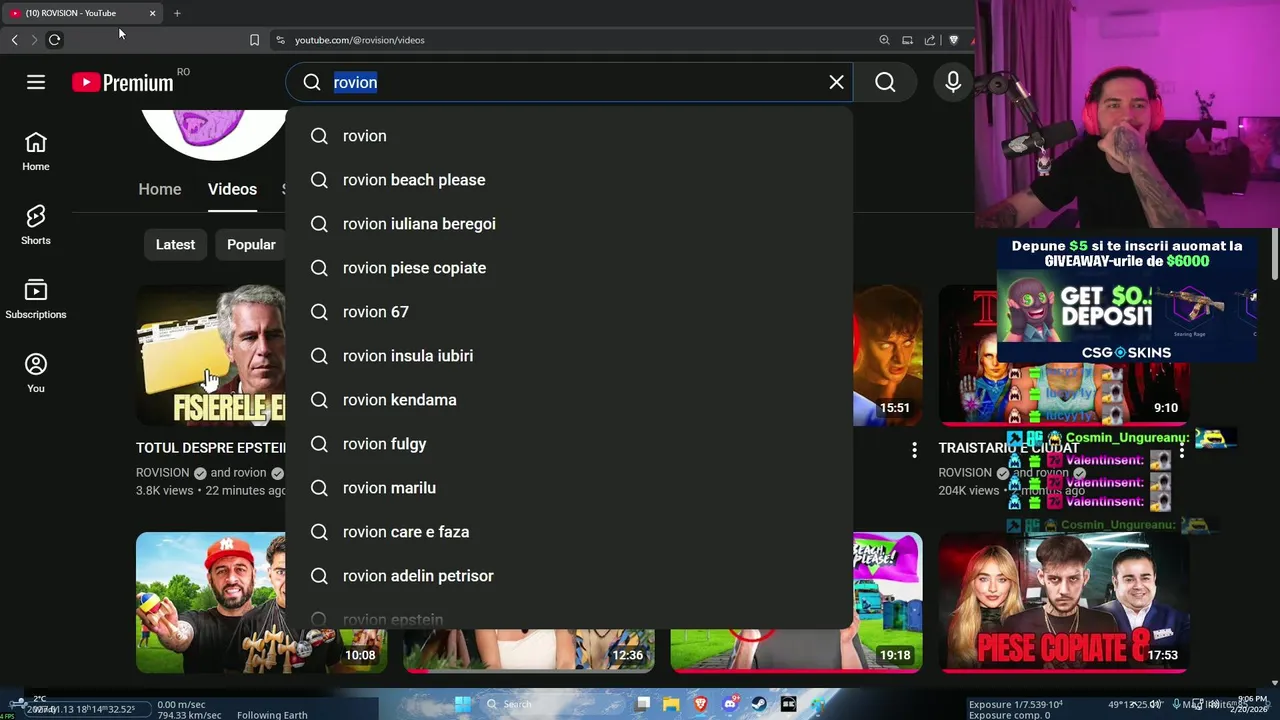This screenshot has height=720, width=1280.
Task: Open the 'TOTUL DESPRE EPSTEIN' video title
Action: 211,448
